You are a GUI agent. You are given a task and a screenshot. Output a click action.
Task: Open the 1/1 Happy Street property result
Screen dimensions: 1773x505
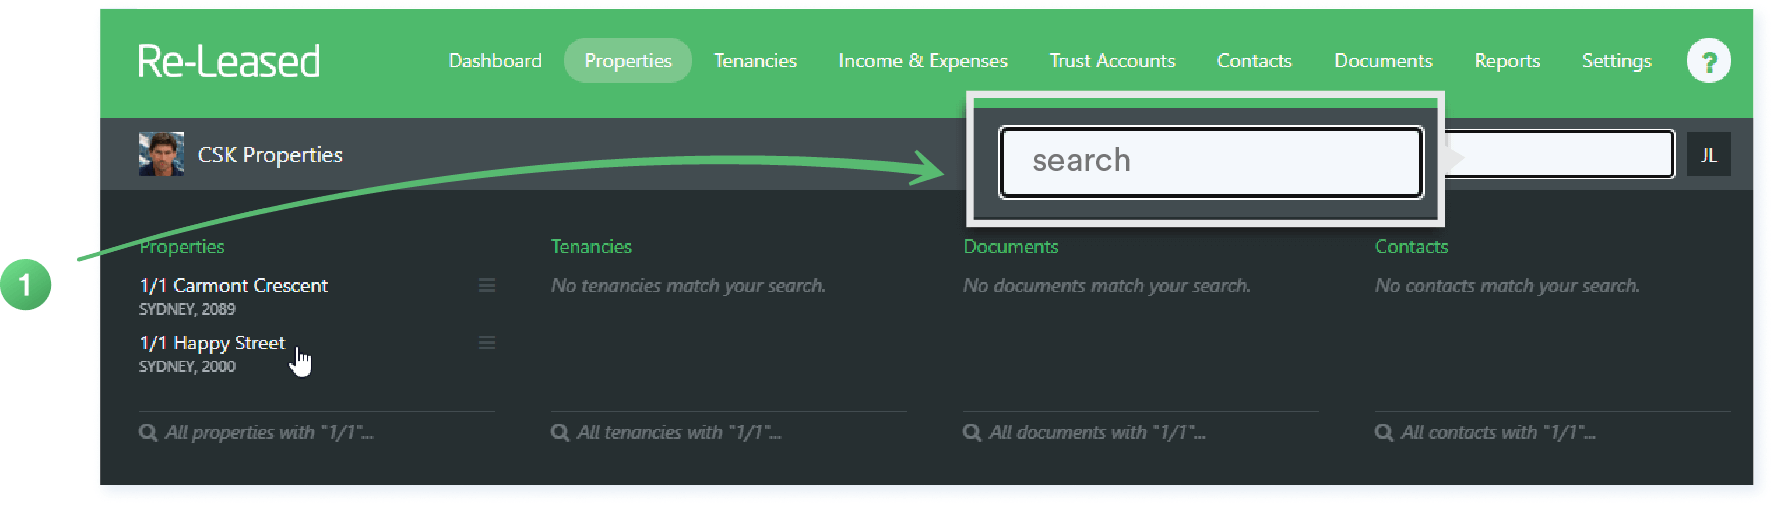tap(212, 343)
